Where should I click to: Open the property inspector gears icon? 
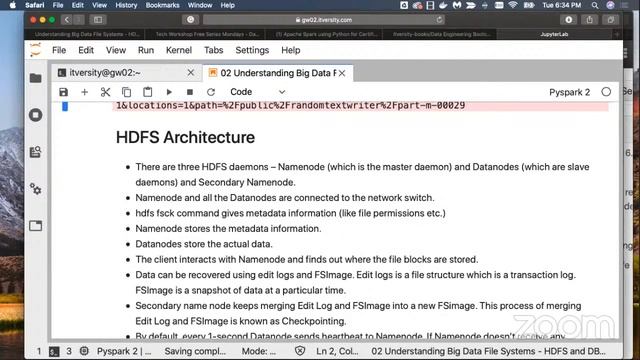[x=36, y=189]
